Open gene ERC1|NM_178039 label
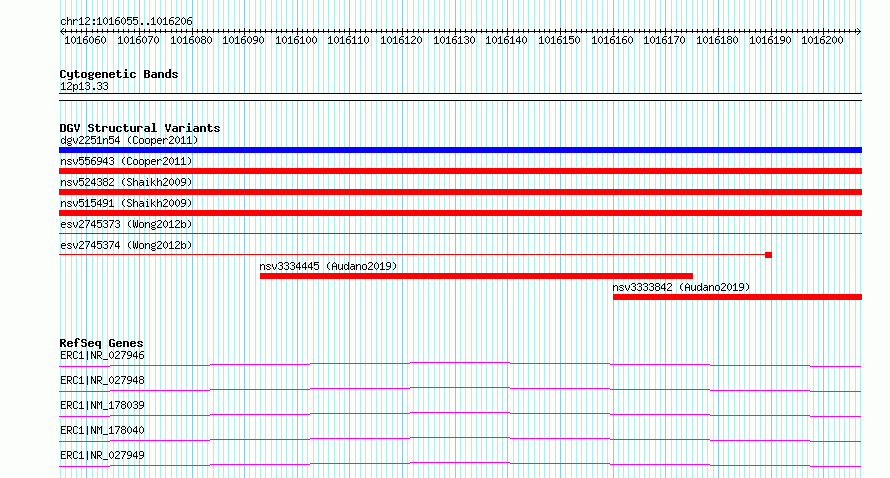 click(x=102, y=405)
